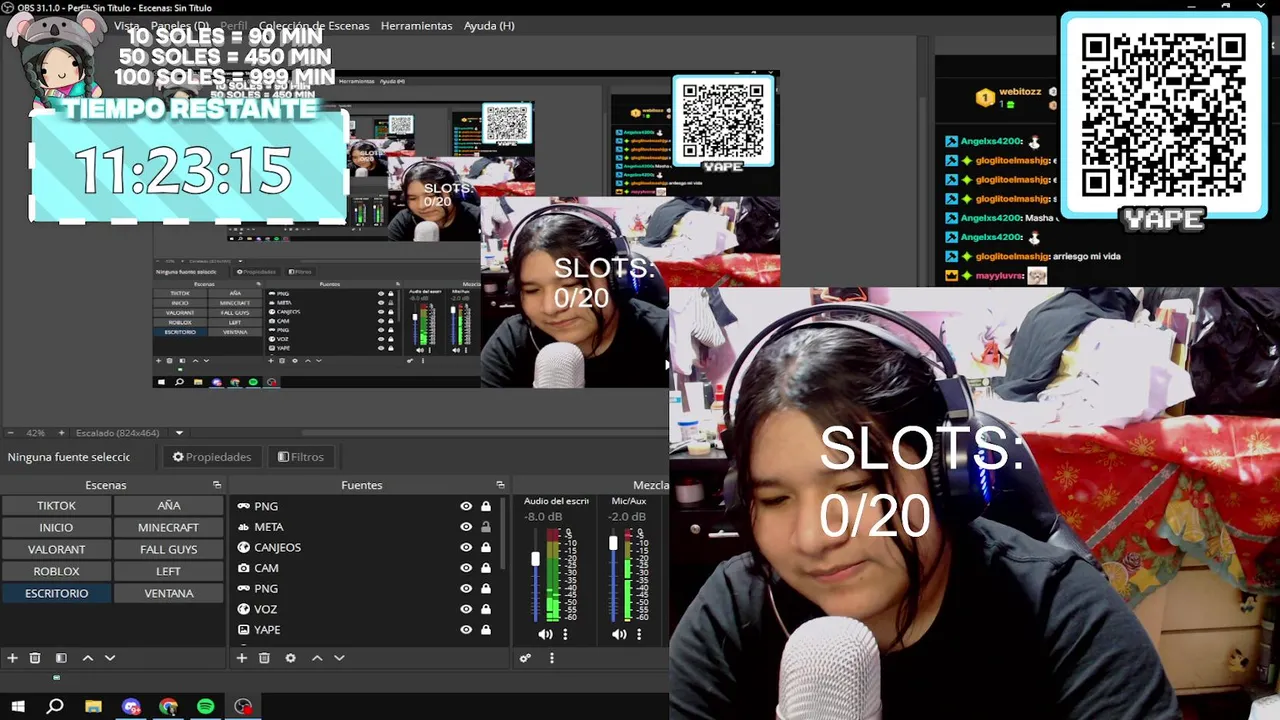Switch to the MINECRAFT scene
This screenshot has height=720, width=1280.
[x=168, y=527]
